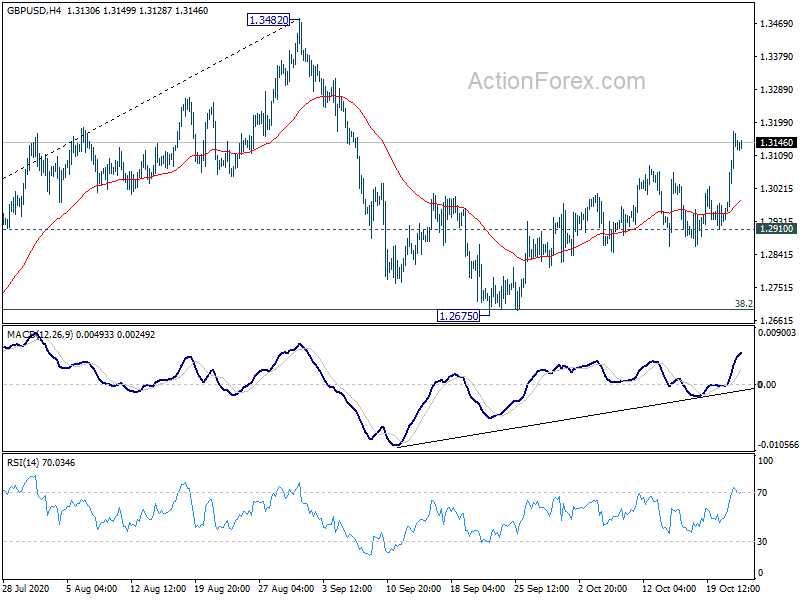The image size is (800, 600).
Task: Click the 19 Aug 20:00 time label
Action: point(222,589)
